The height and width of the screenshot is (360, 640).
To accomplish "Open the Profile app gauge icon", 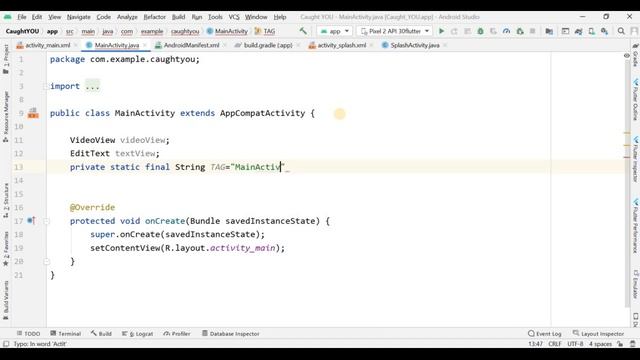I will click(x=507, y=31).
